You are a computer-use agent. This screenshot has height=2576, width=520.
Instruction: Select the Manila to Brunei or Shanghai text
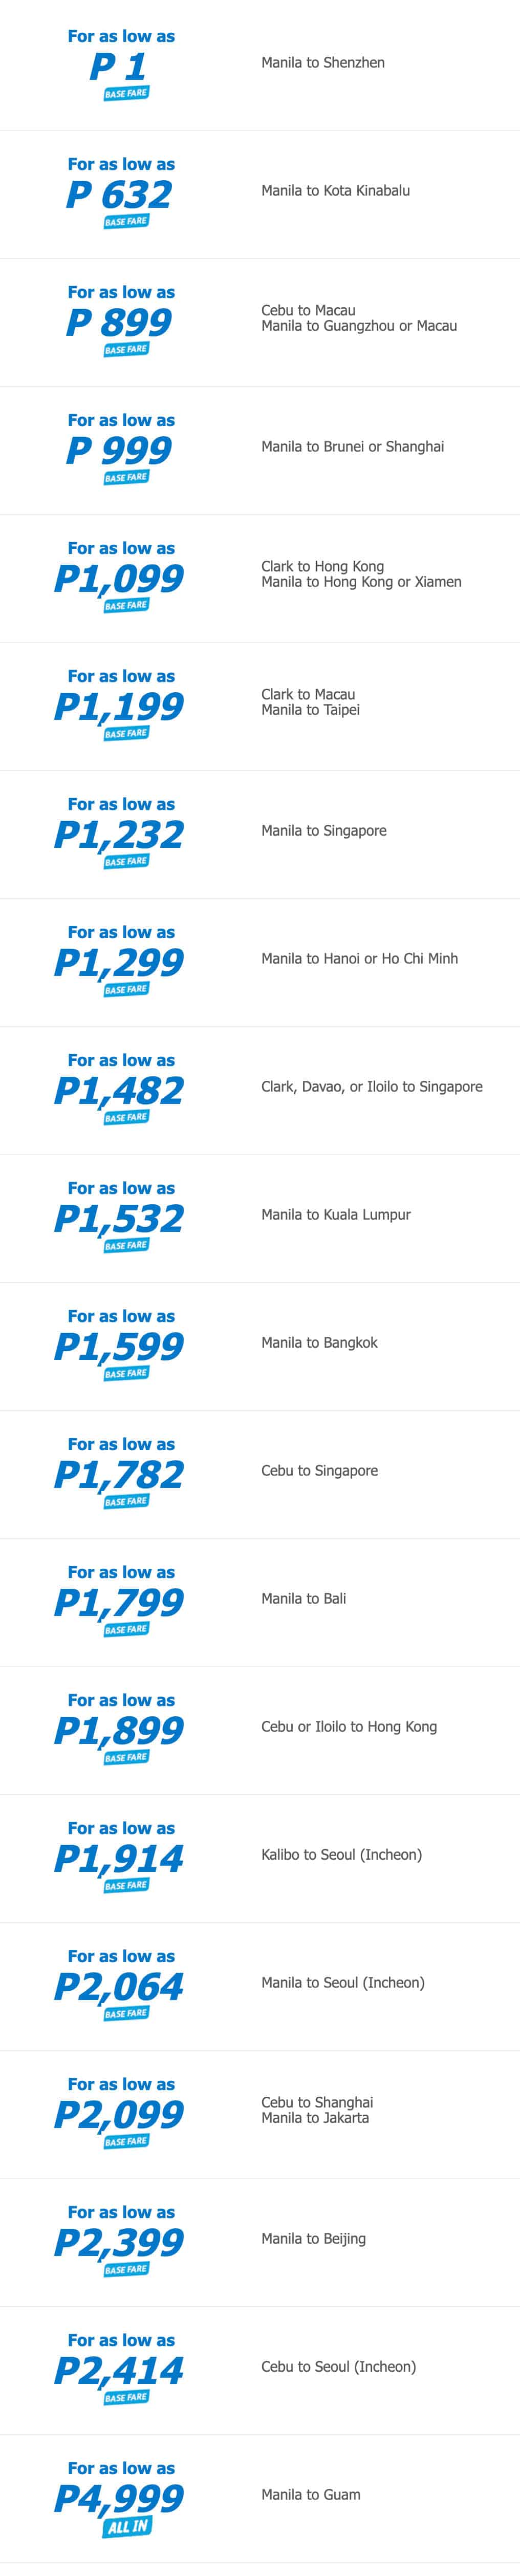click(x=352, y=447)
